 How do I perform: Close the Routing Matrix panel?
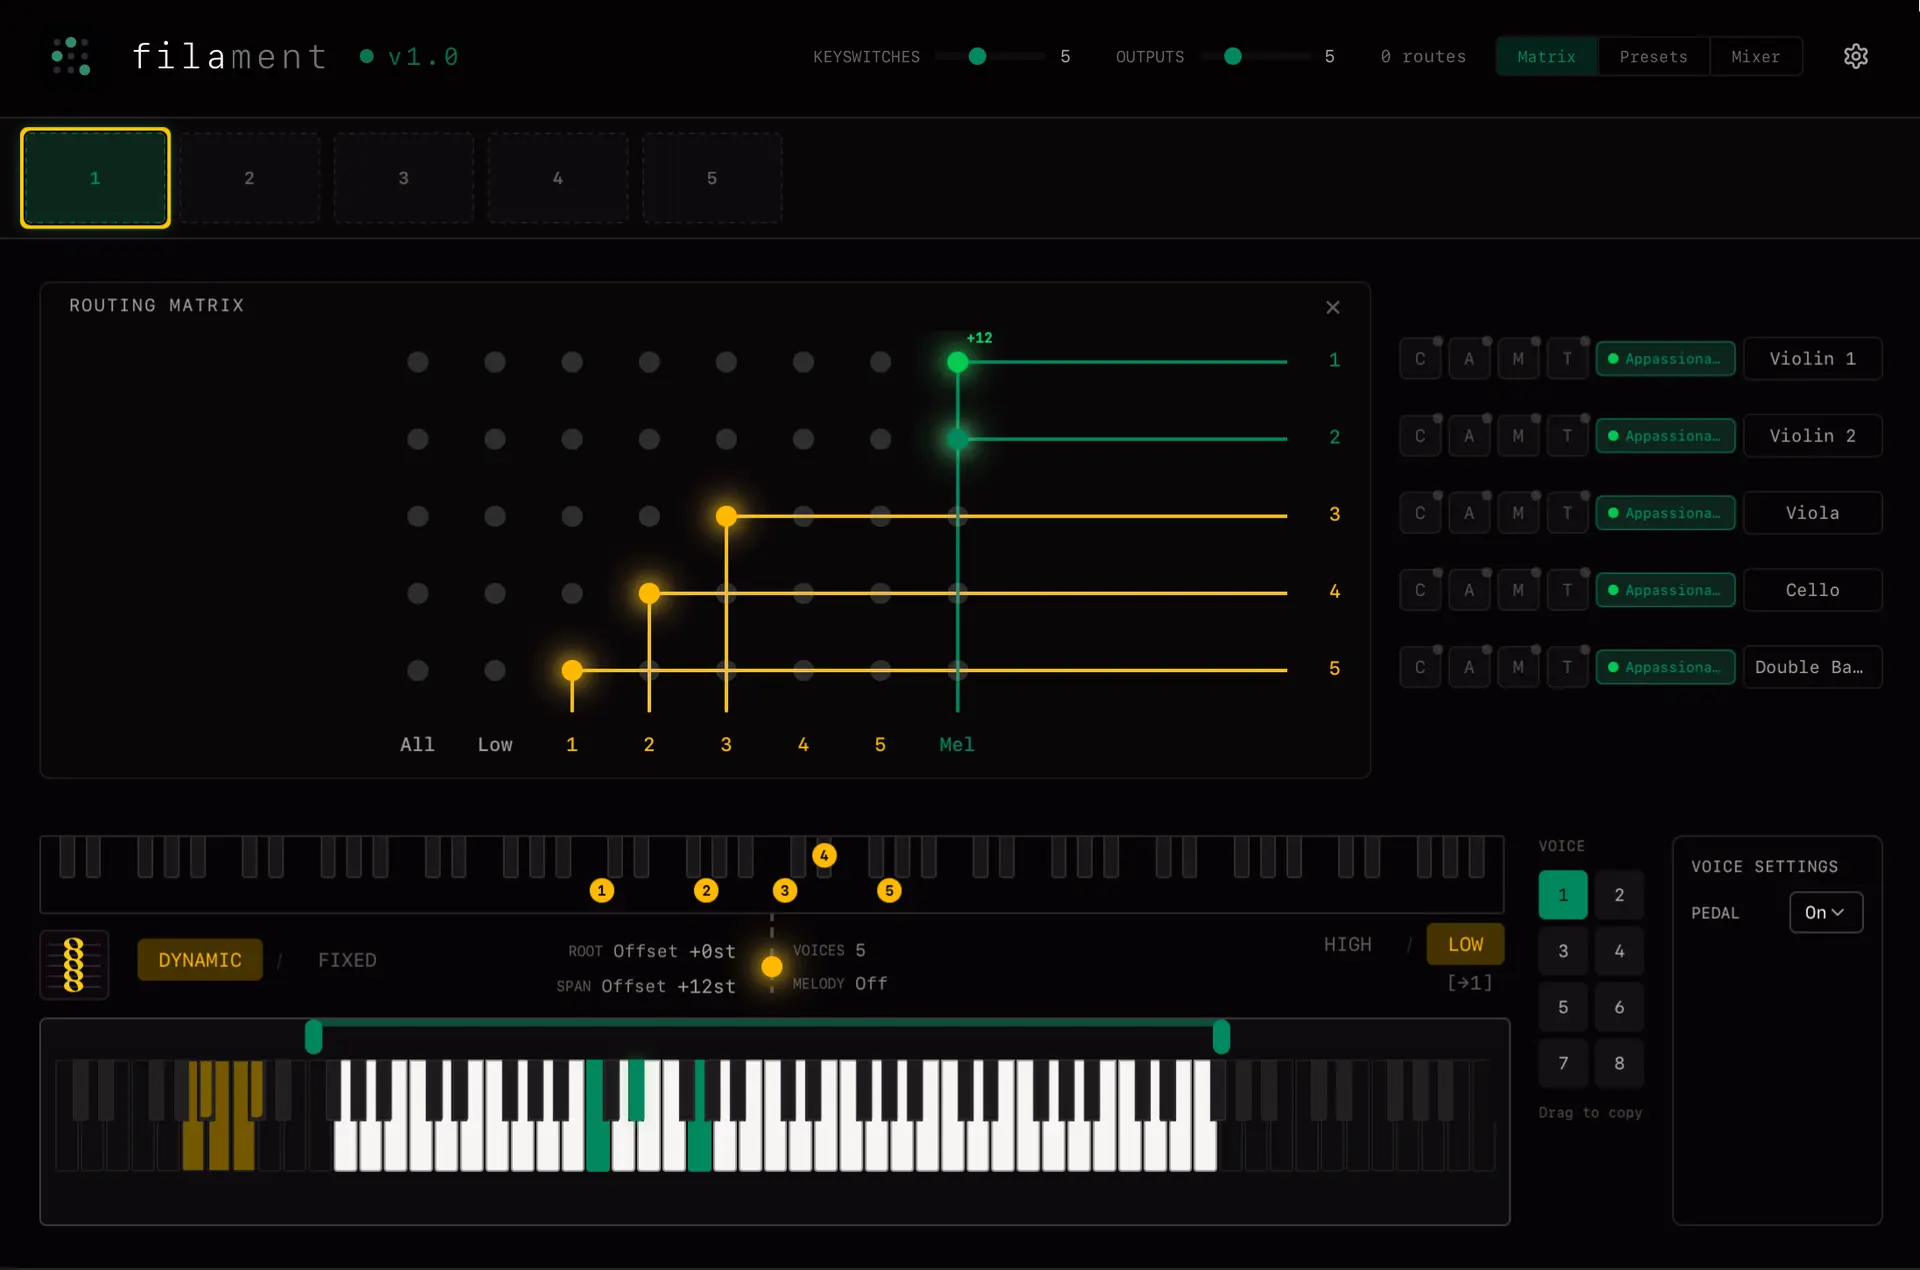[1332, 307]
